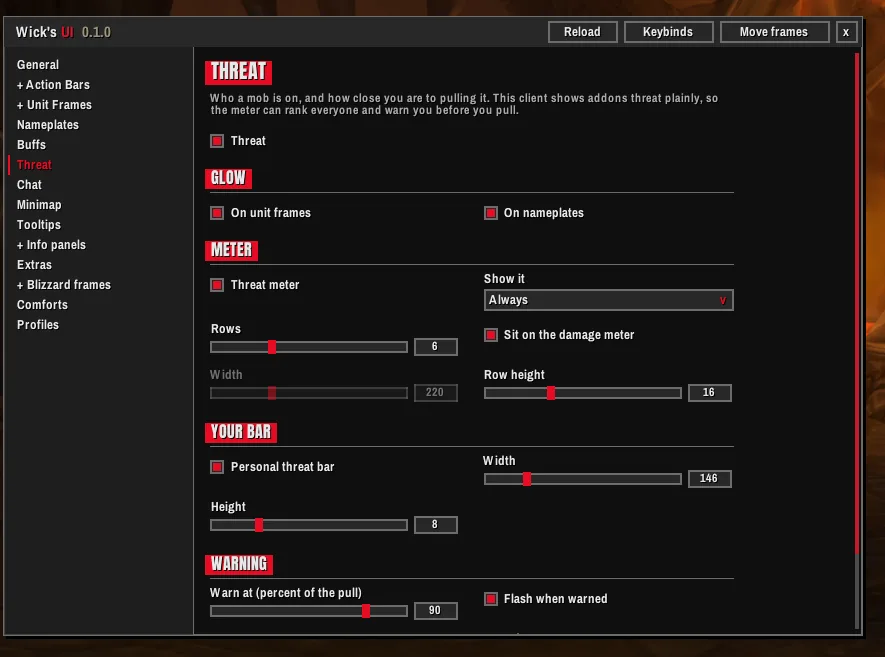
Task: Click the Rows slider track
Action: 309,347
